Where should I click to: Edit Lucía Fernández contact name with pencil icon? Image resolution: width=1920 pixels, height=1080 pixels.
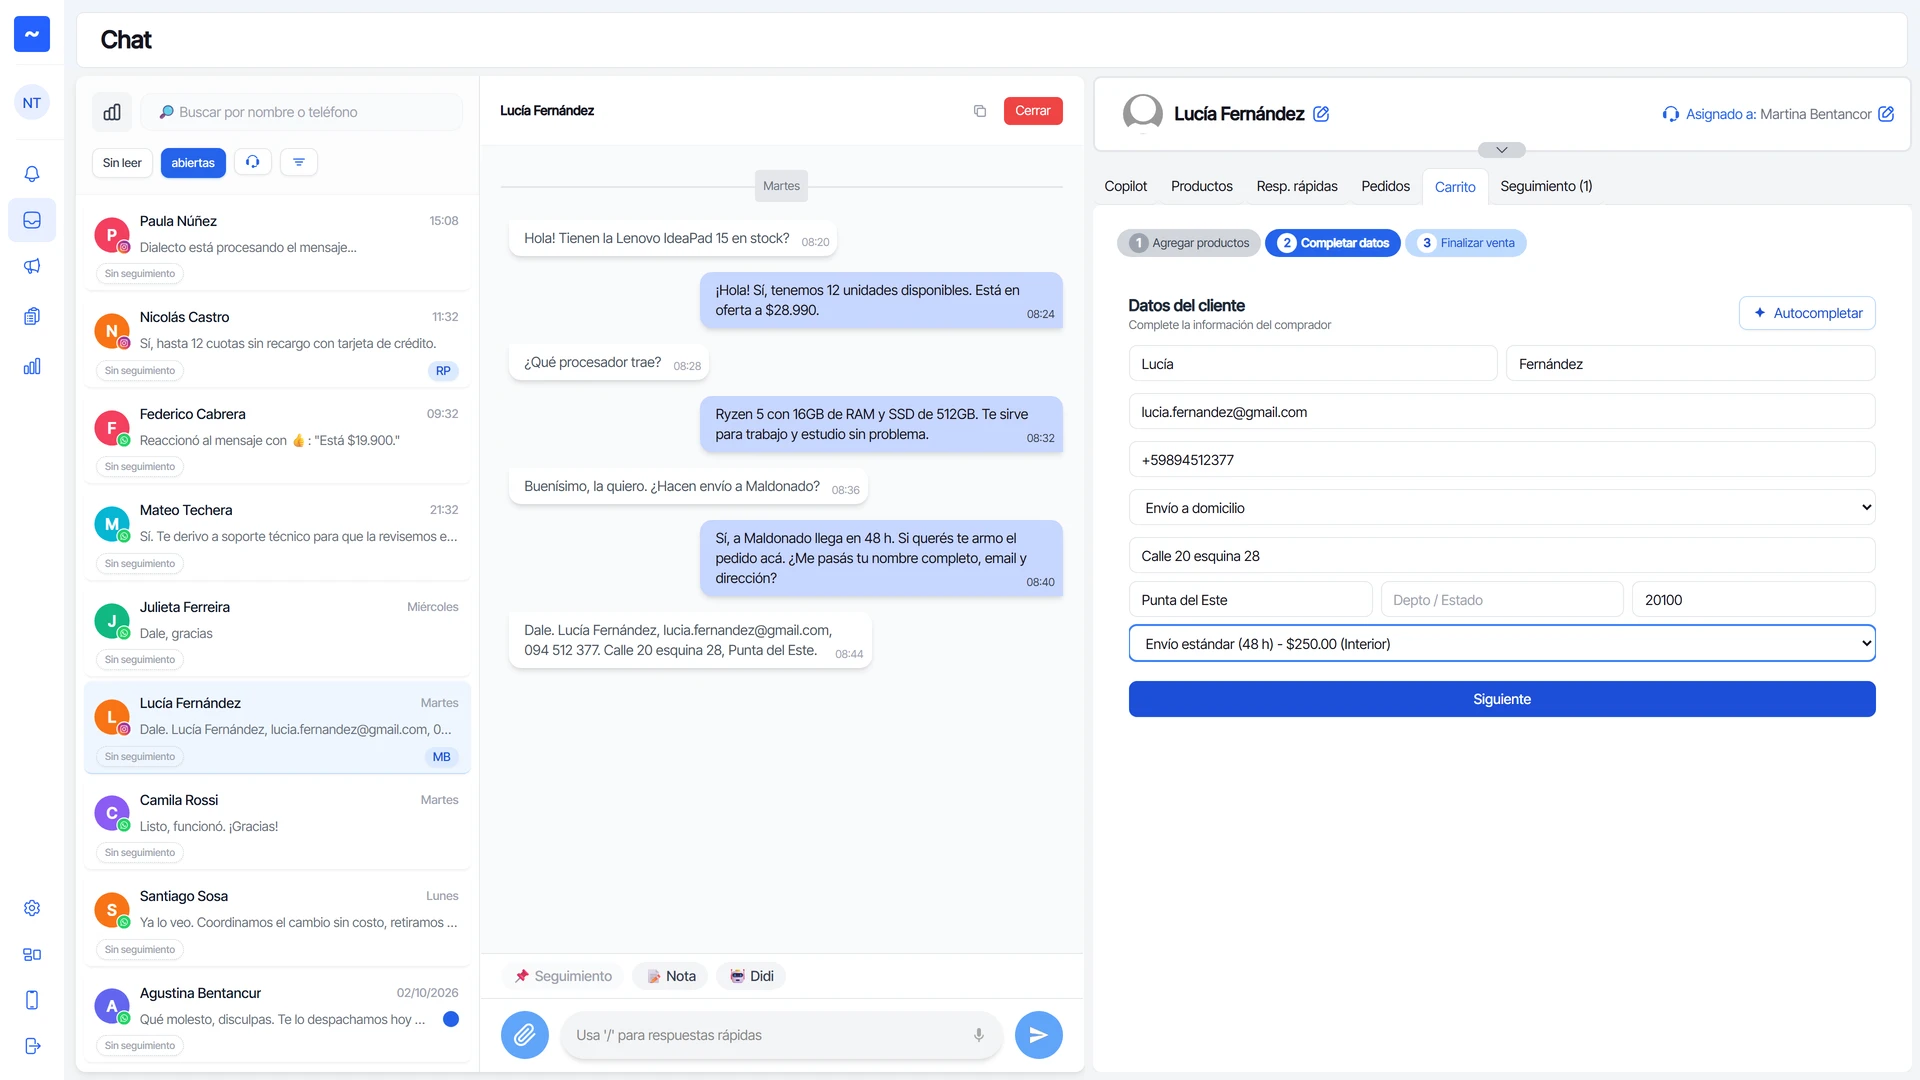(x=1321, y=114)
